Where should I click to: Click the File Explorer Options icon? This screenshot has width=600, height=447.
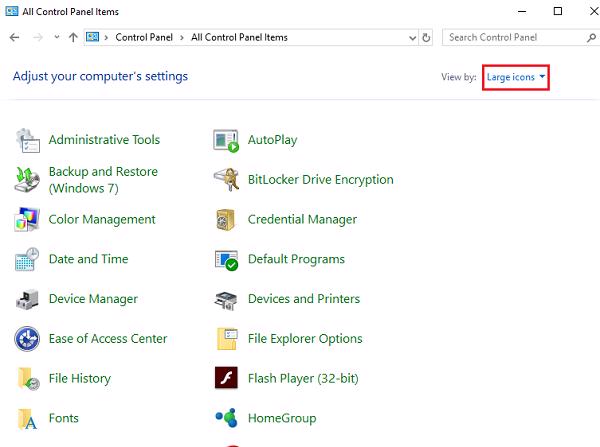click(227, 339)
